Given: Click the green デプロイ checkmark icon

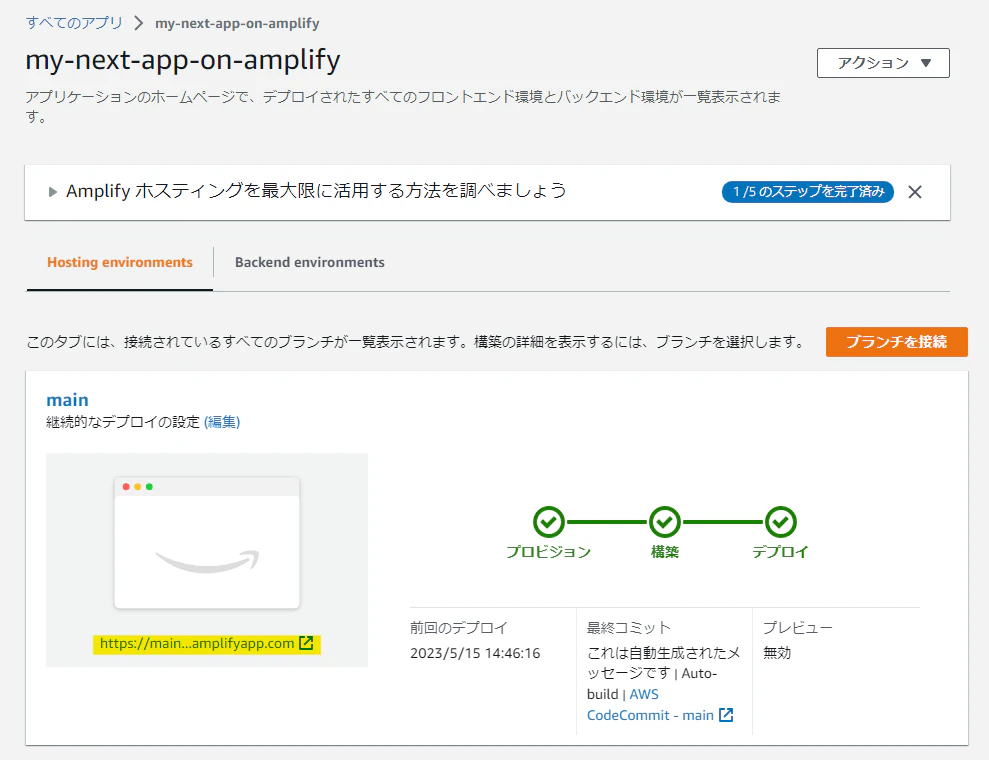Looking at the screenshot, I should pos(781,522).
